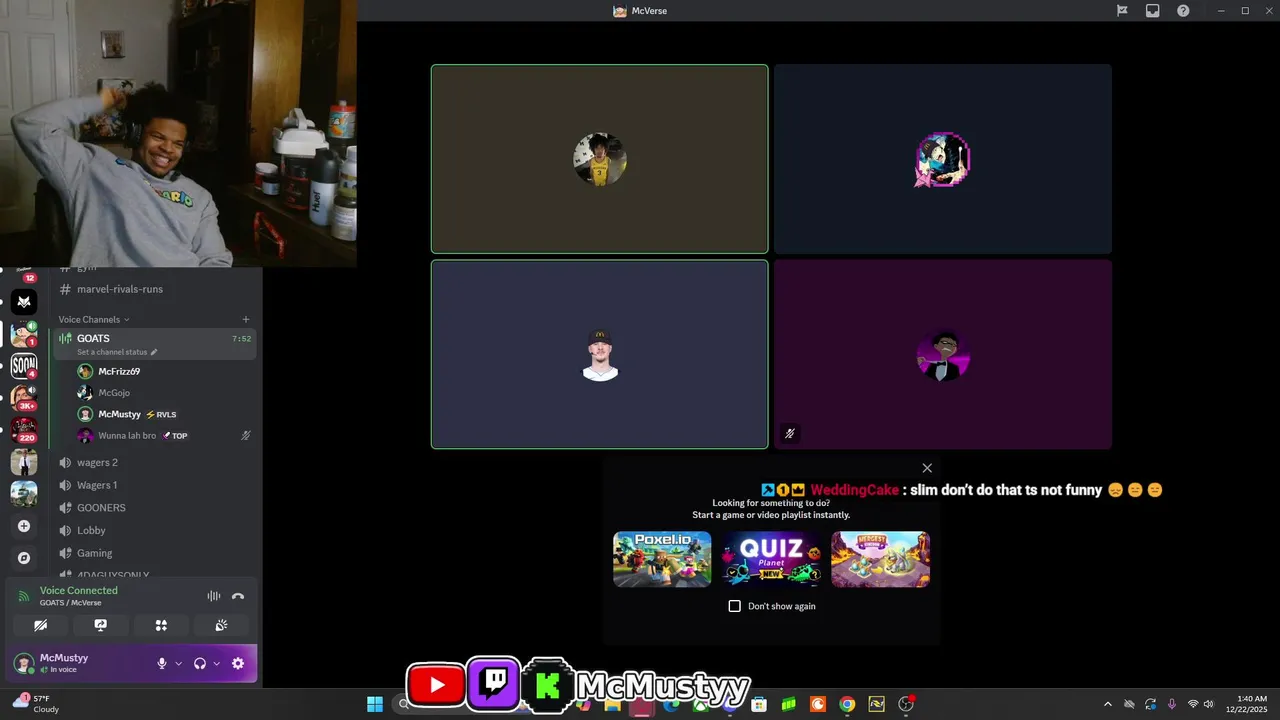The height and width of the screenshot is (720, 1280).
Task: Mute your microphone in user panel
Action: [x=162, y=663]
